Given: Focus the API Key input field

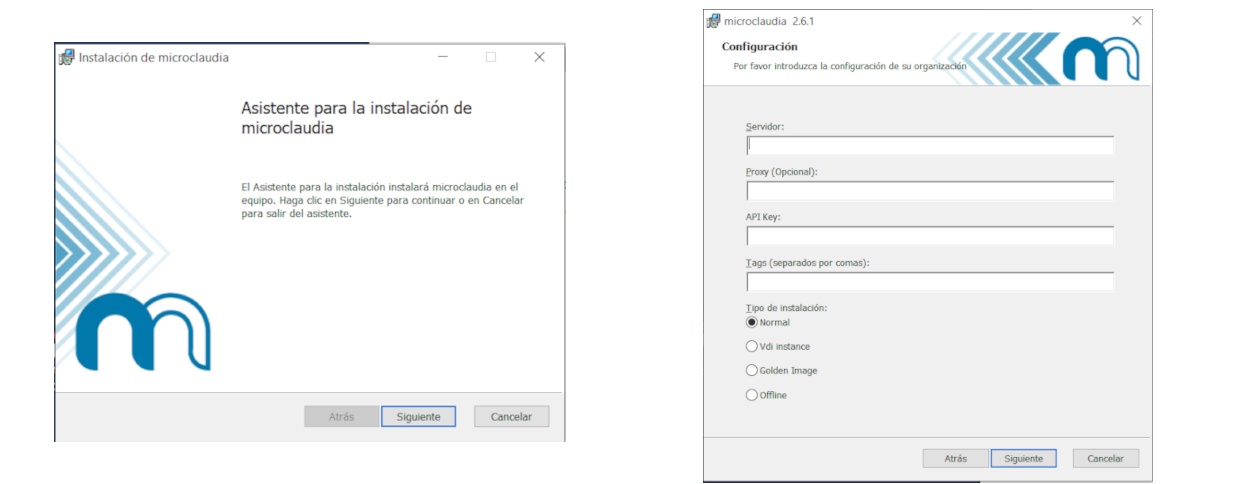Looking at the screenshot, I should point(930,235).
